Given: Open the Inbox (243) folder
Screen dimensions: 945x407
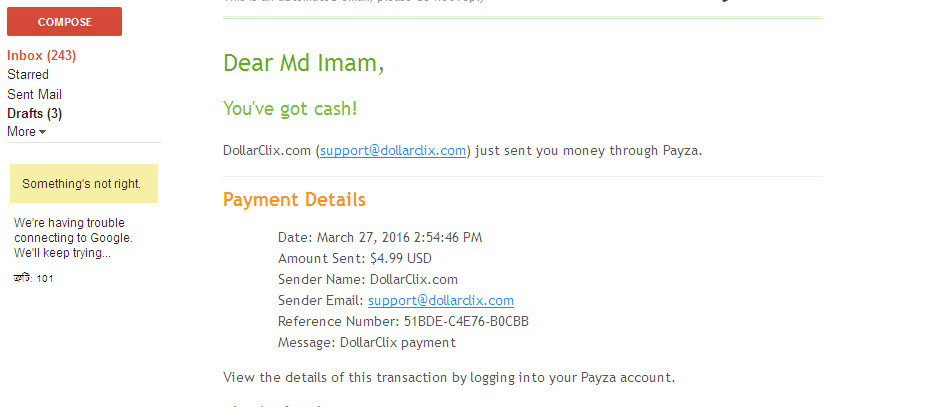Looking at the screenshot, I should [x=41, y=55].
